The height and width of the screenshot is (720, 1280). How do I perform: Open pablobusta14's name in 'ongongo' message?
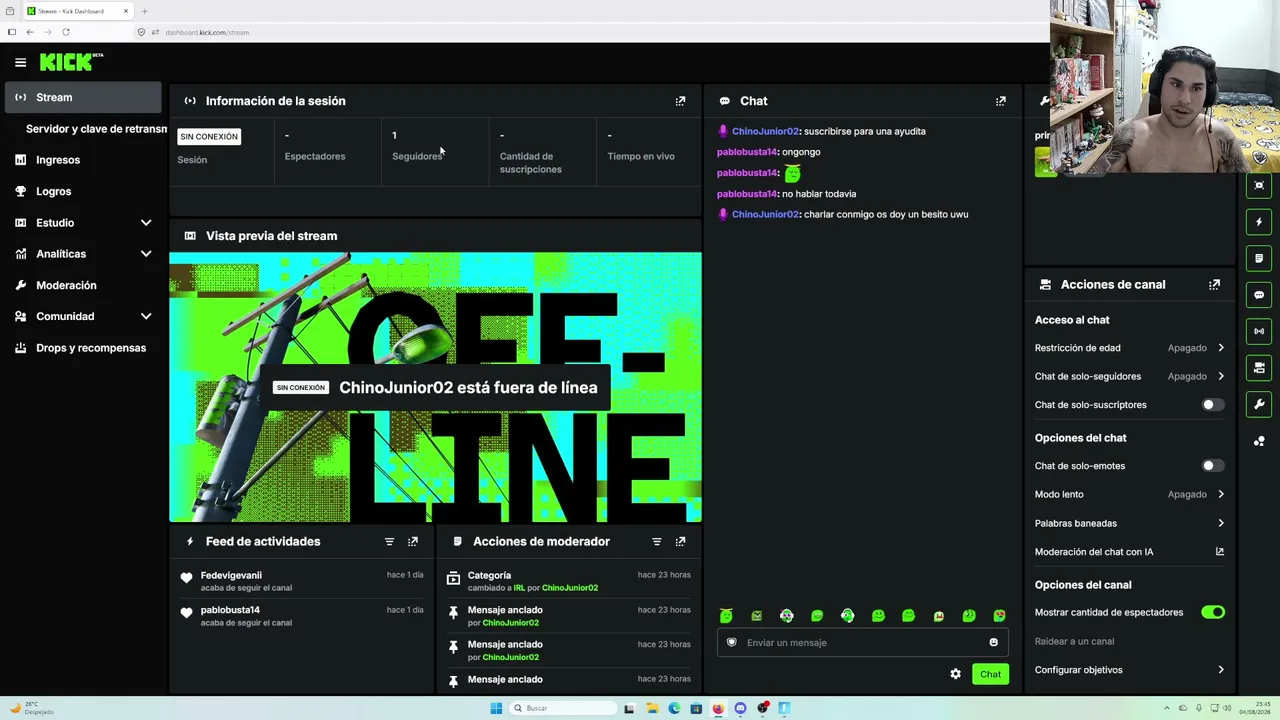coord(747,152)
